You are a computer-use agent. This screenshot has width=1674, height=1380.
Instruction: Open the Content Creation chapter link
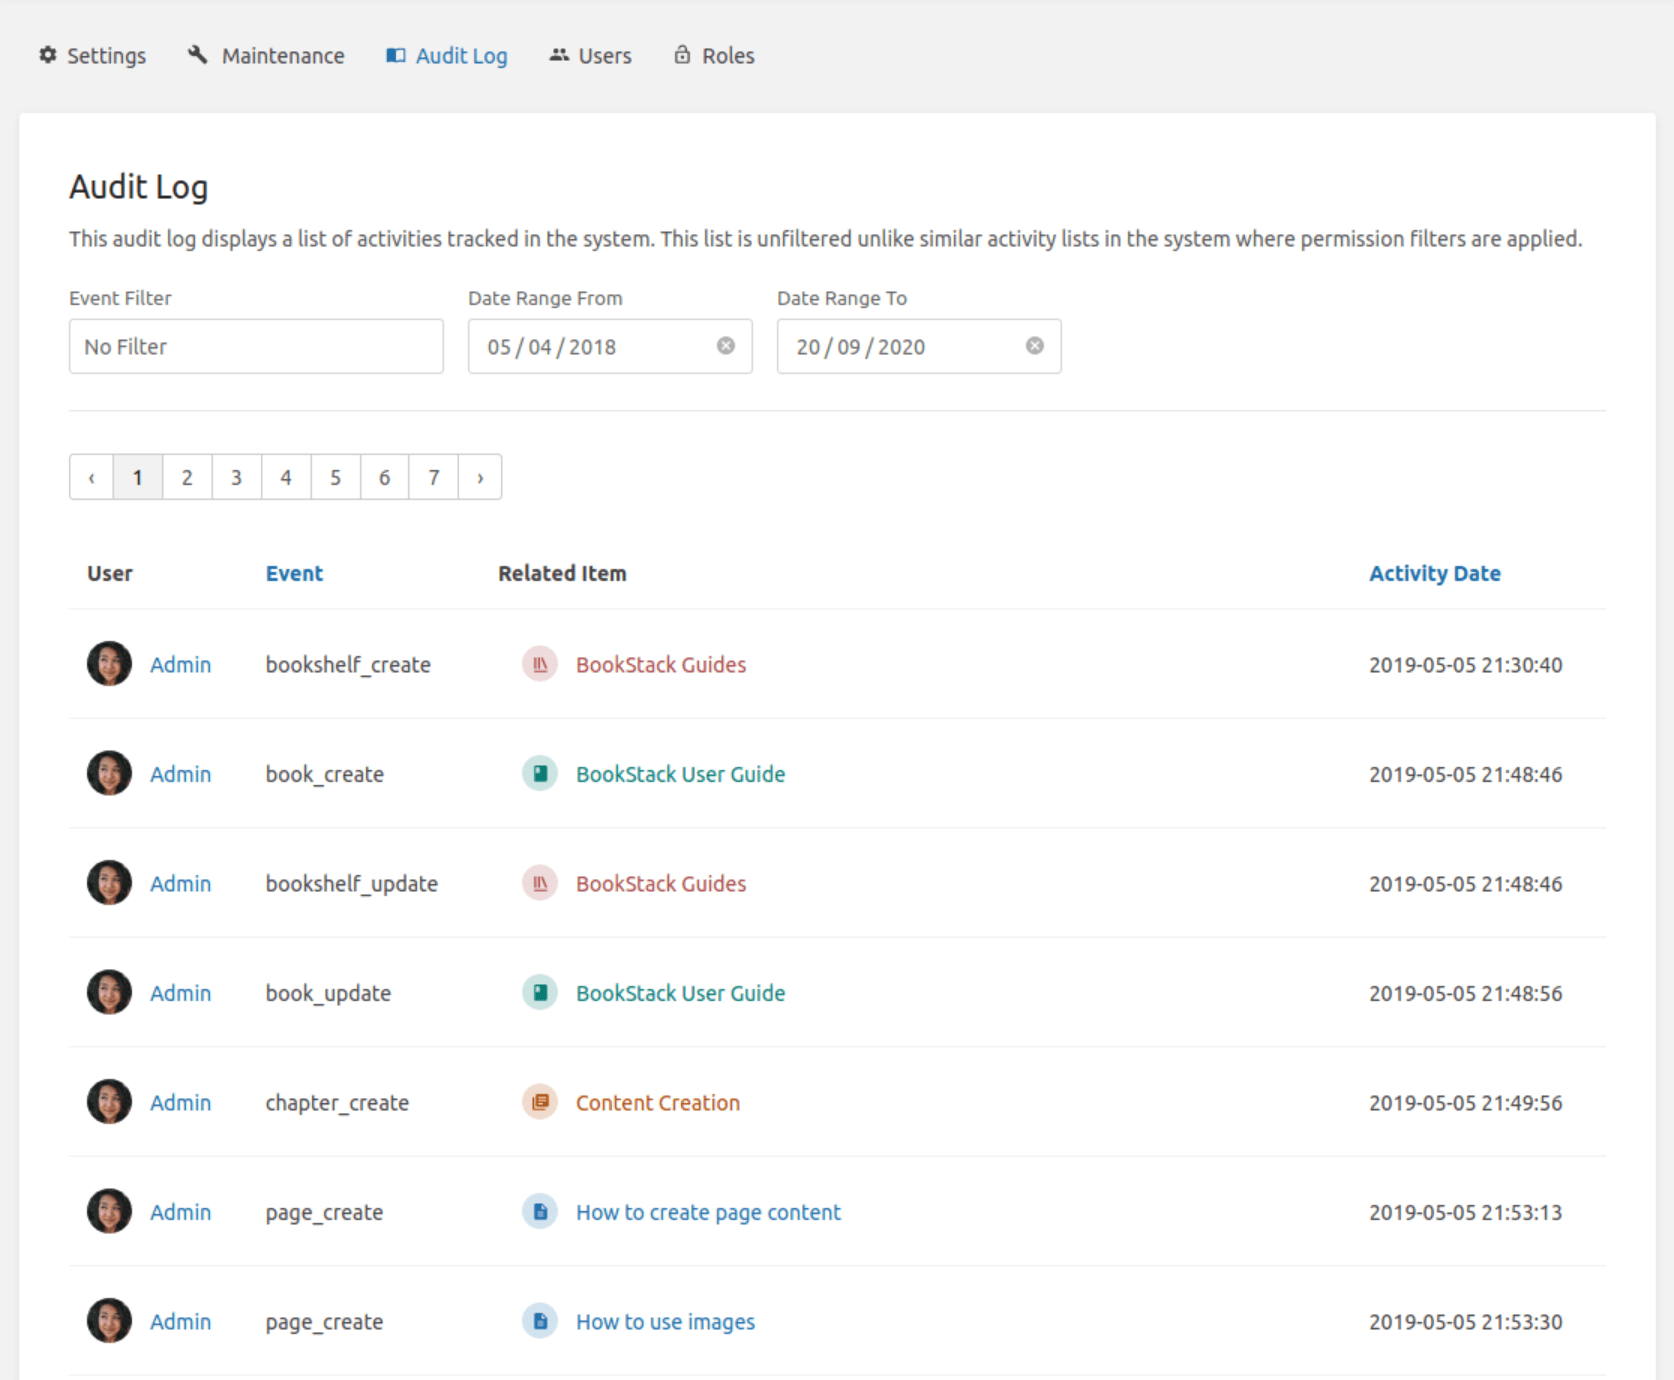(658, 1103)
